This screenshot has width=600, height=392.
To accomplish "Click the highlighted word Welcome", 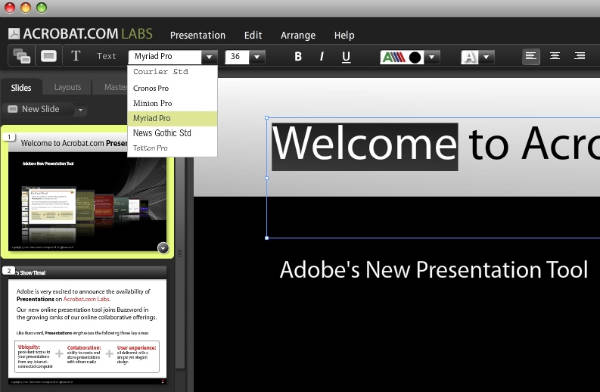I will pyautogui.click(x=365, y=146).
